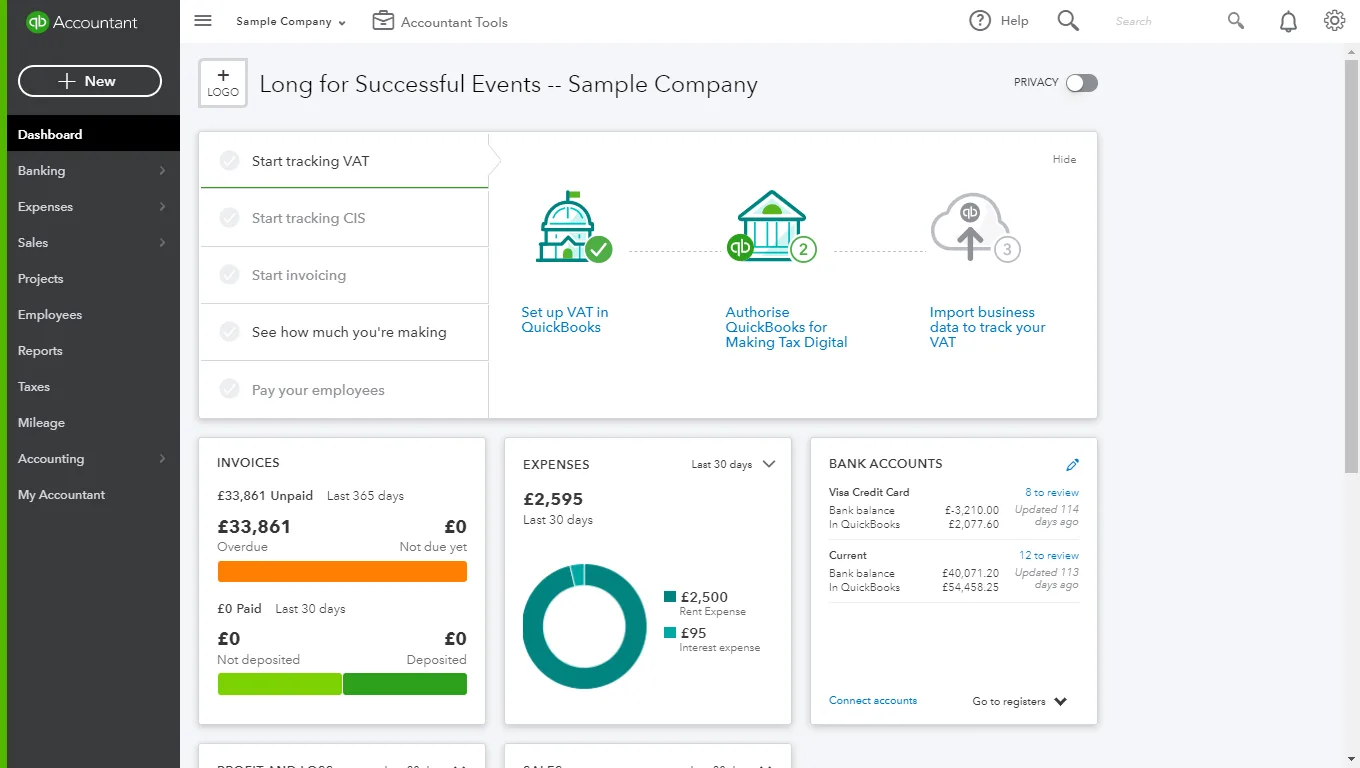Image resolution: width=1360 pixels, height=768 pixels.
Task: Review 12 Current account transactions
Action: [1049, 556]
